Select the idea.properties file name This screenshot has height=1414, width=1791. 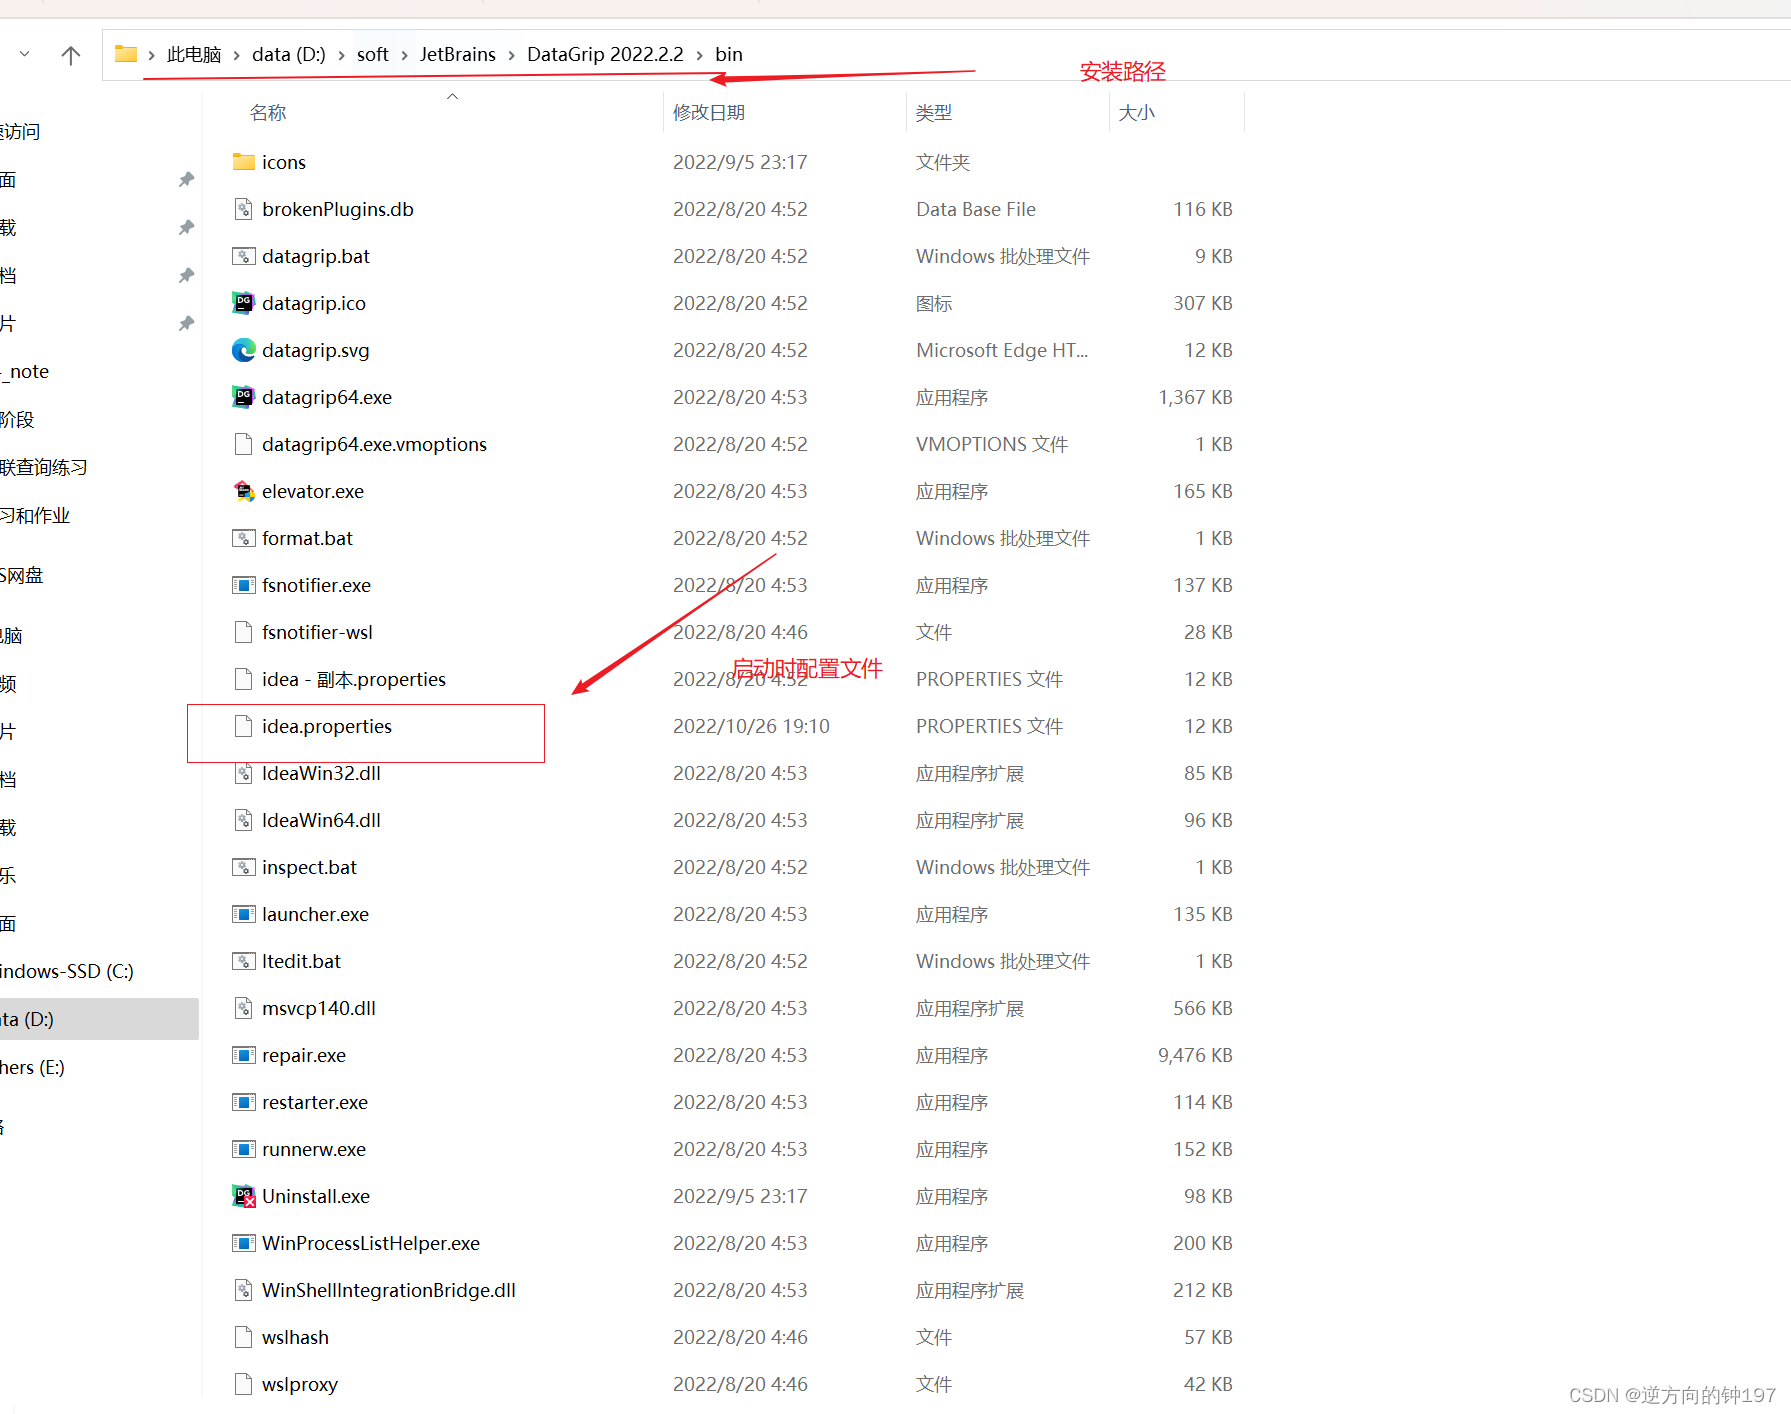pyautogui.click(x=327, y=726)
